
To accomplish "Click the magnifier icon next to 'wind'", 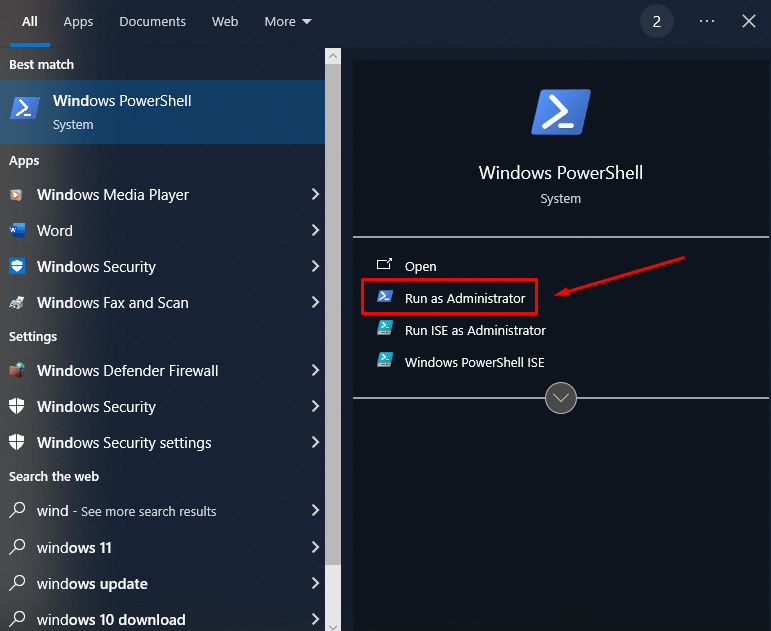I will 17,510.
